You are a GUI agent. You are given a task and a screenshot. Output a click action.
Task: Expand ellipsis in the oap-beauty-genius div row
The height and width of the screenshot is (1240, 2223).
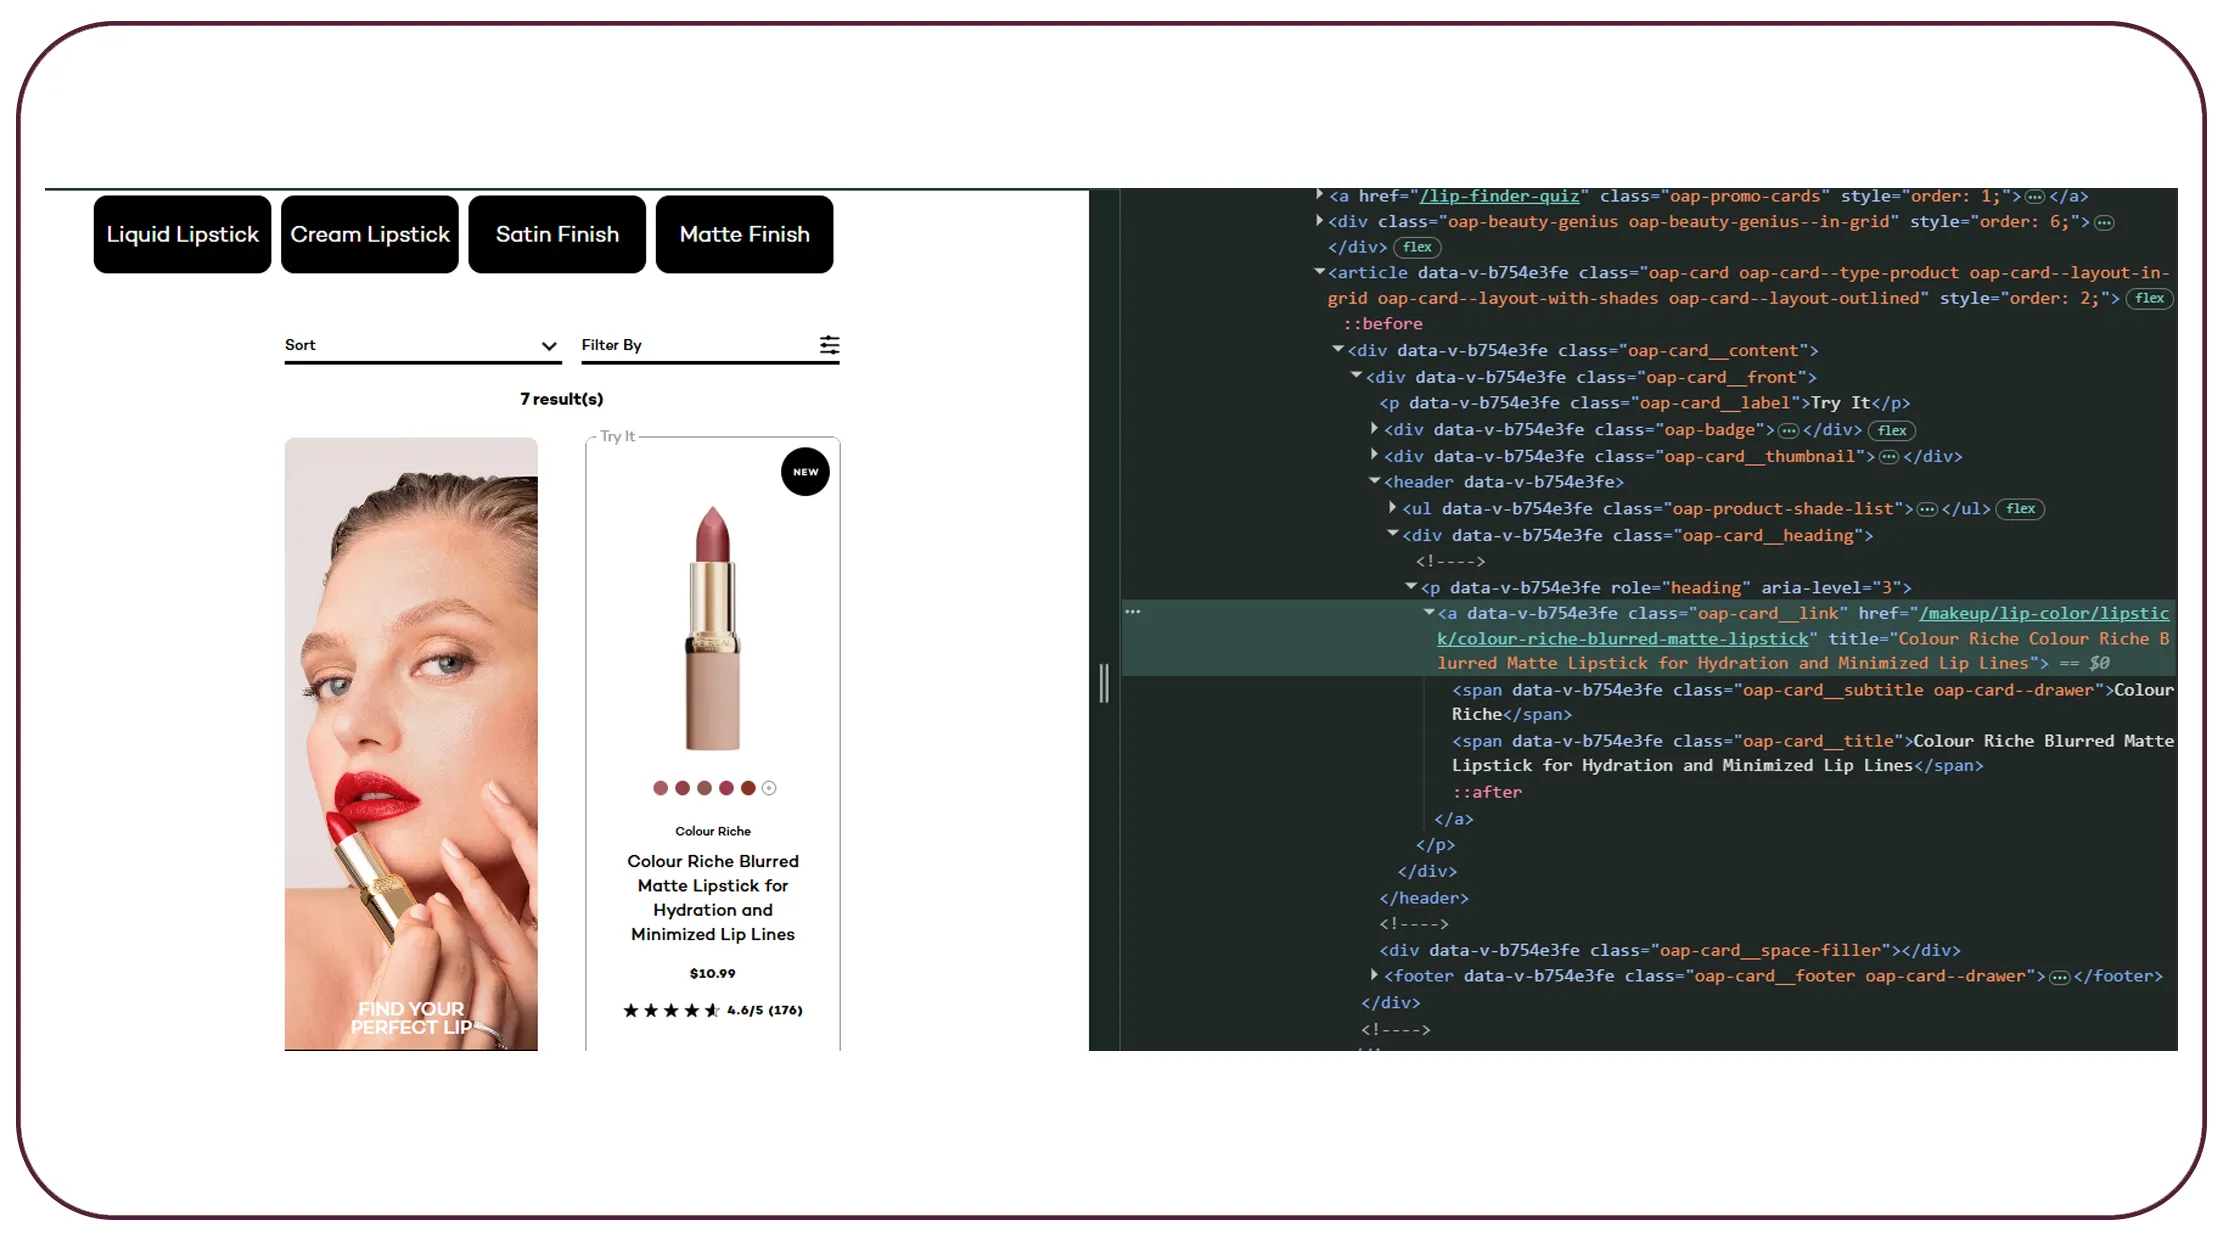pos(2104,222)
